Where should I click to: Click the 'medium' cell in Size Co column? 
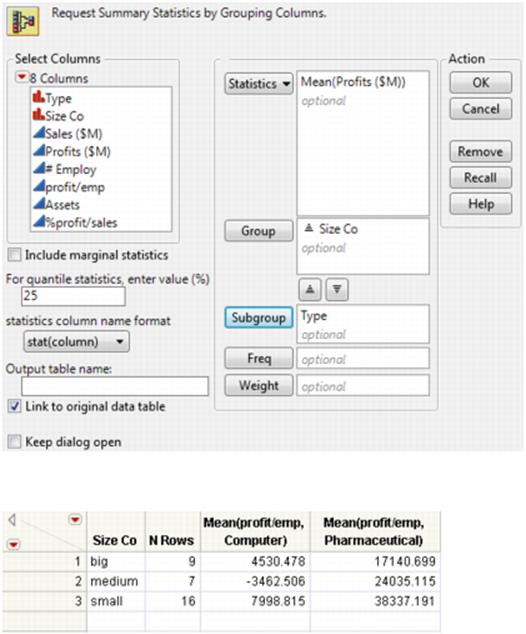[116, 581]
